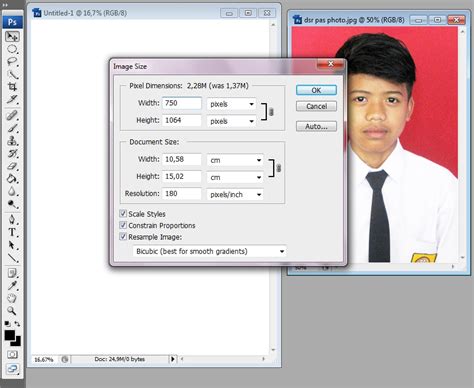Select the Slice tool
474x388 pixels.
click(12, 99)
